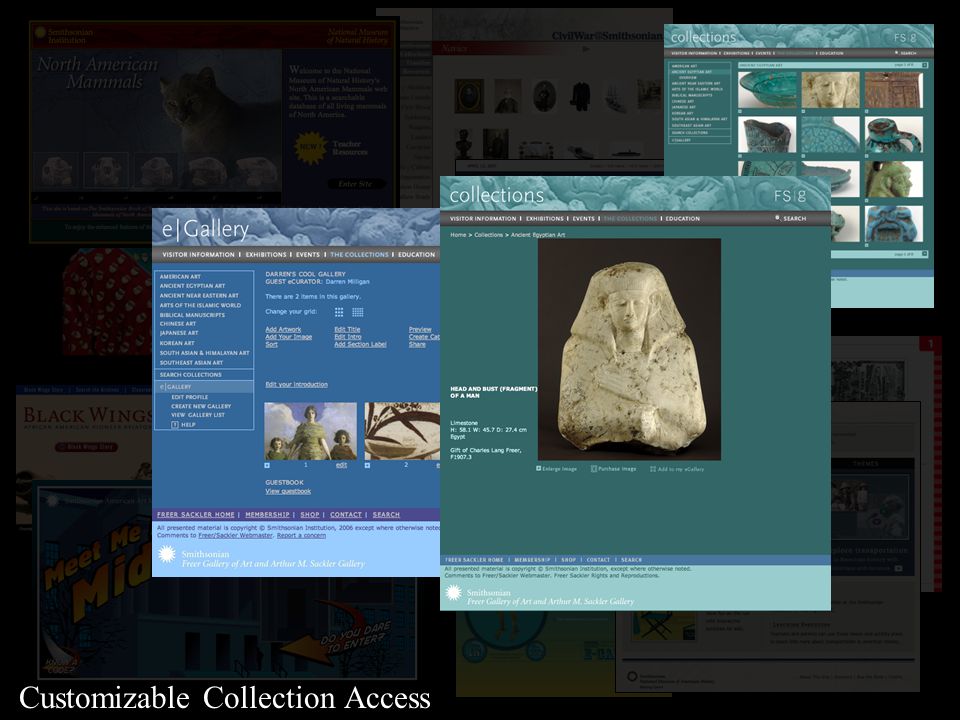Click the Preview link in eGallery
This screenshot has width=960, height=720.
[420, 329]
